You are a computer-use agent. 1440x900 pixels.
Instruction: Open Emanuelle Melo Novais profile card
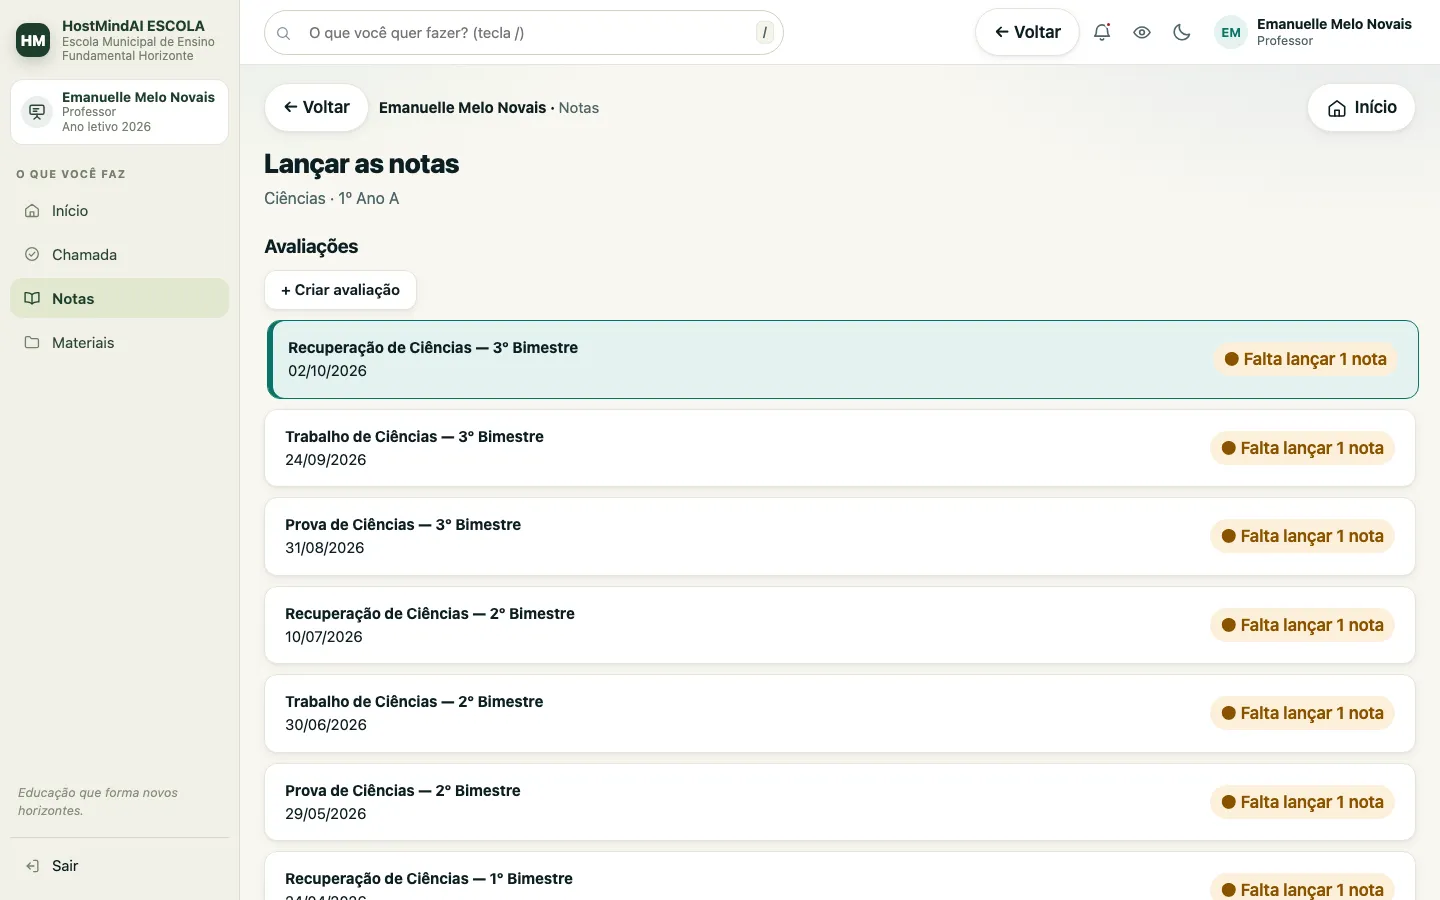point(120,112)
